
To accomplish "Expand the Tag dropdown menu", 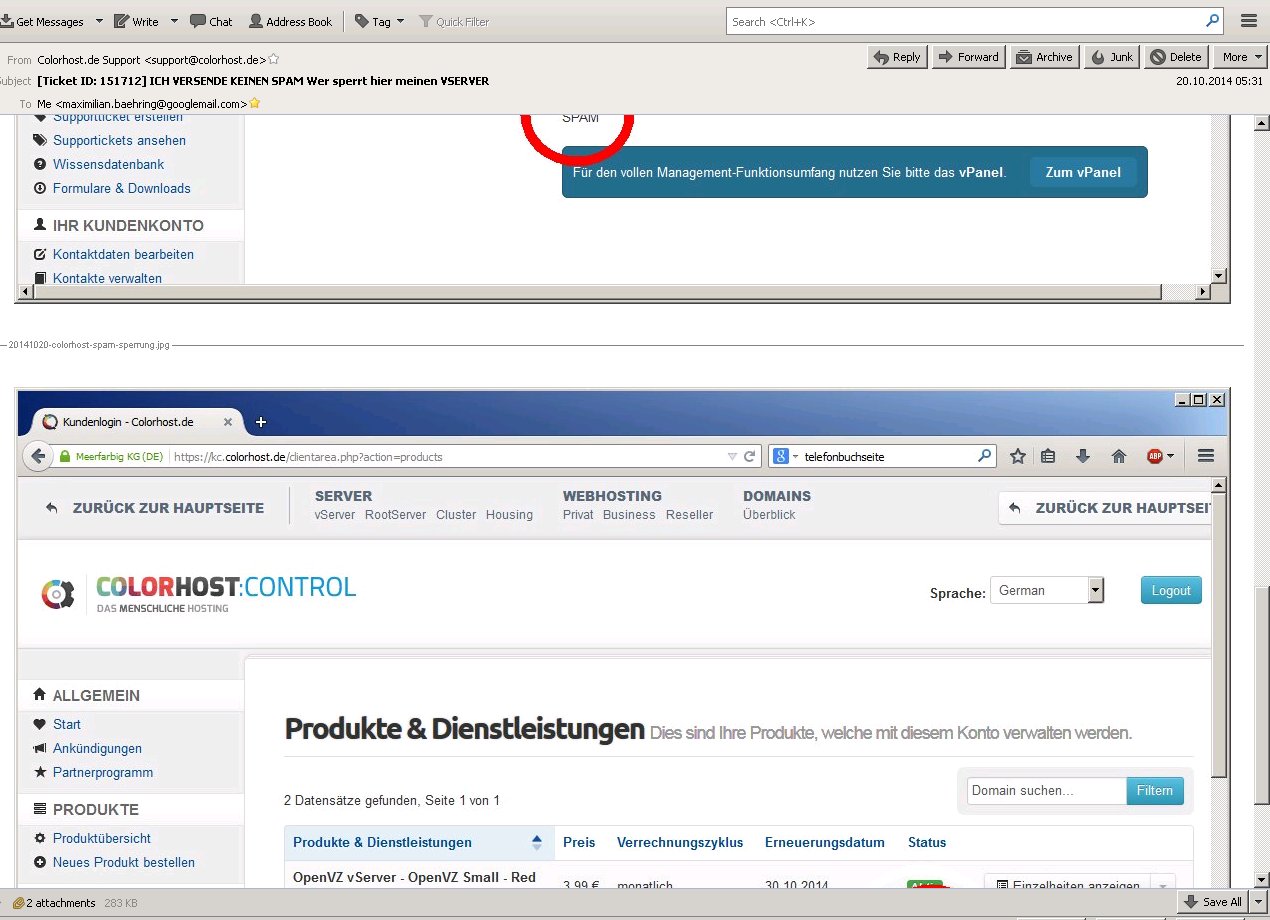I will 401,21.
